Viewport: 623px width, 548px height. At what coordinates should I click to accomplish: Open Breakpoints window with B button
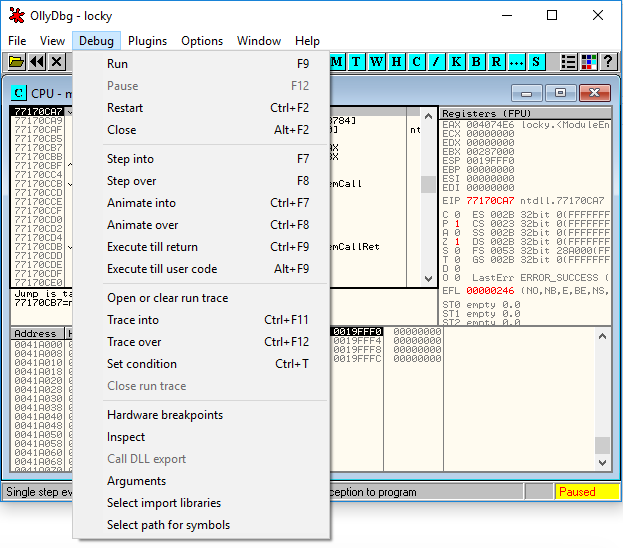(x=476, y=62)
